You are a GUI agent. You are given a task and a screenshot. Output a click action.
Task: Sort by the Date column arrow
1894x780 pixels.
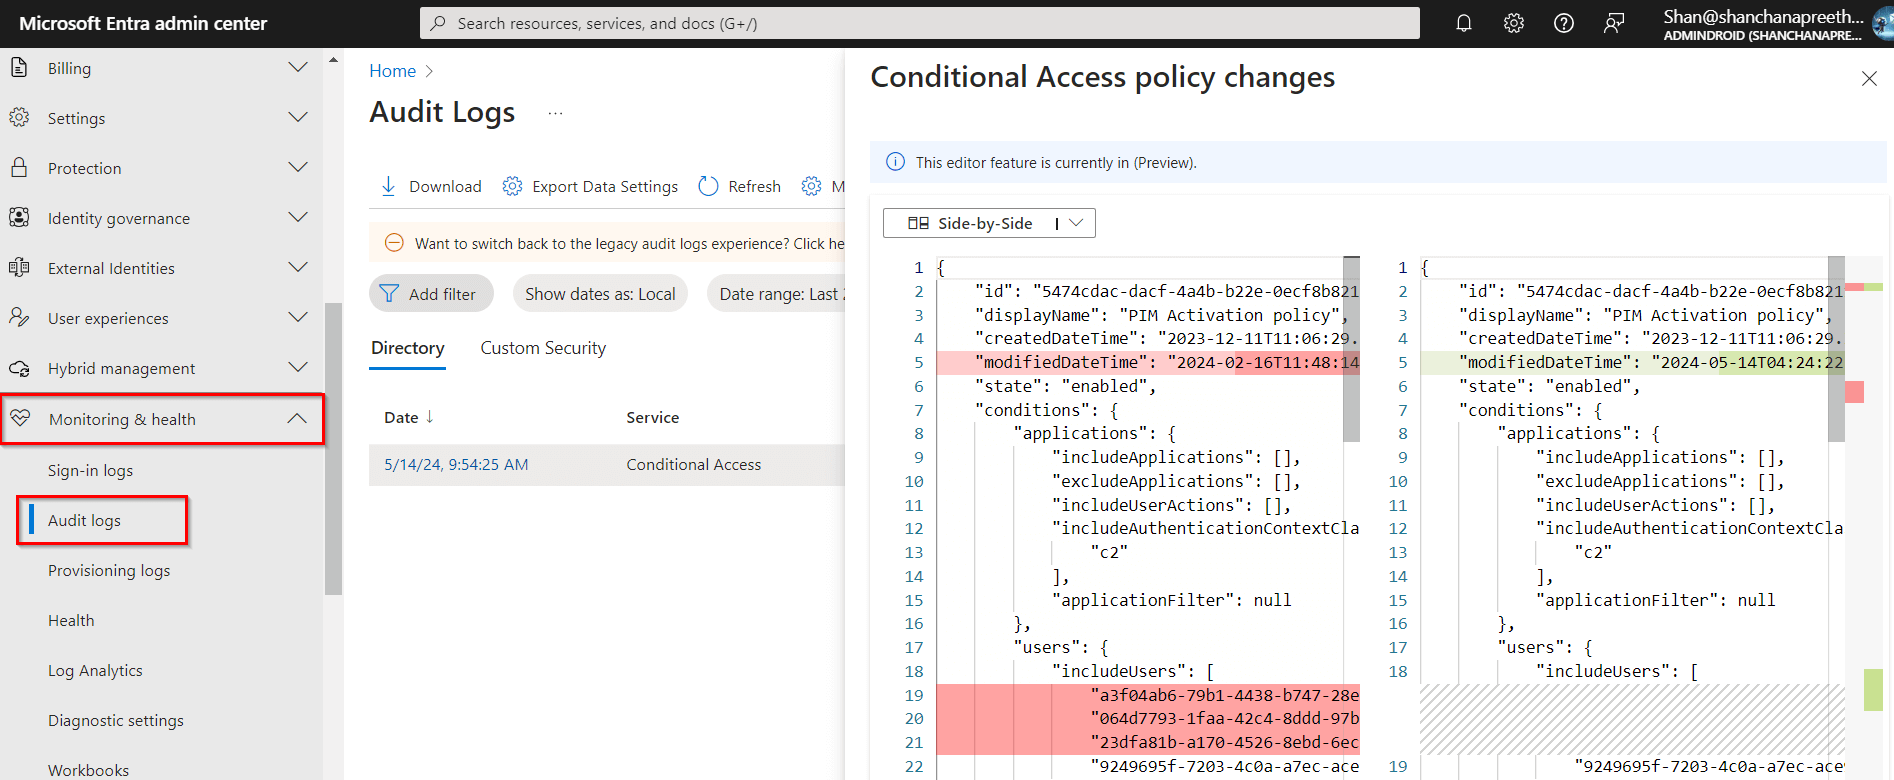pos(430,416)
